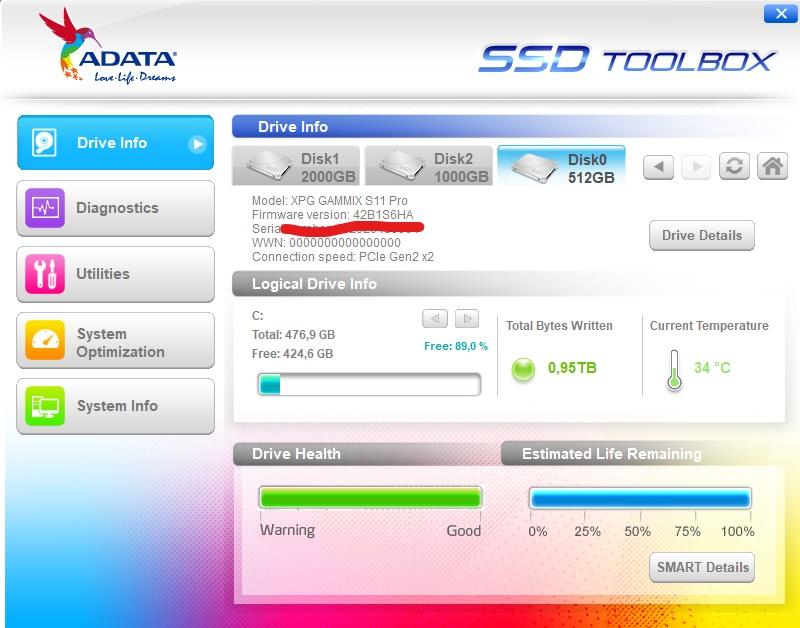The image size is (800, 628).
Task: Select the Disk1 2000GB tab
Action: (x=296, y=166)
